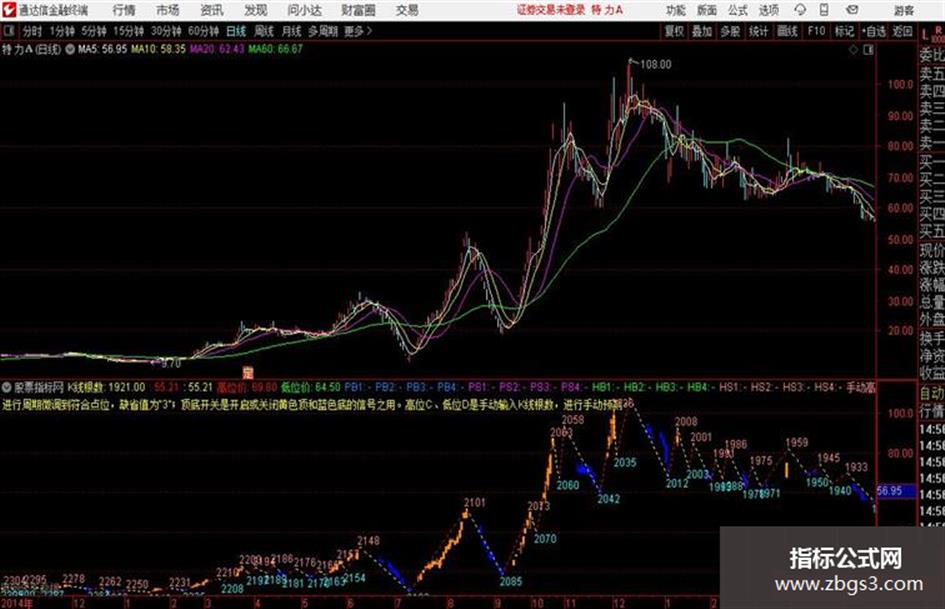Viewport: 945px width, 609px height.
Task: Click the 多股 toolbar button
Action: point(730,31)
